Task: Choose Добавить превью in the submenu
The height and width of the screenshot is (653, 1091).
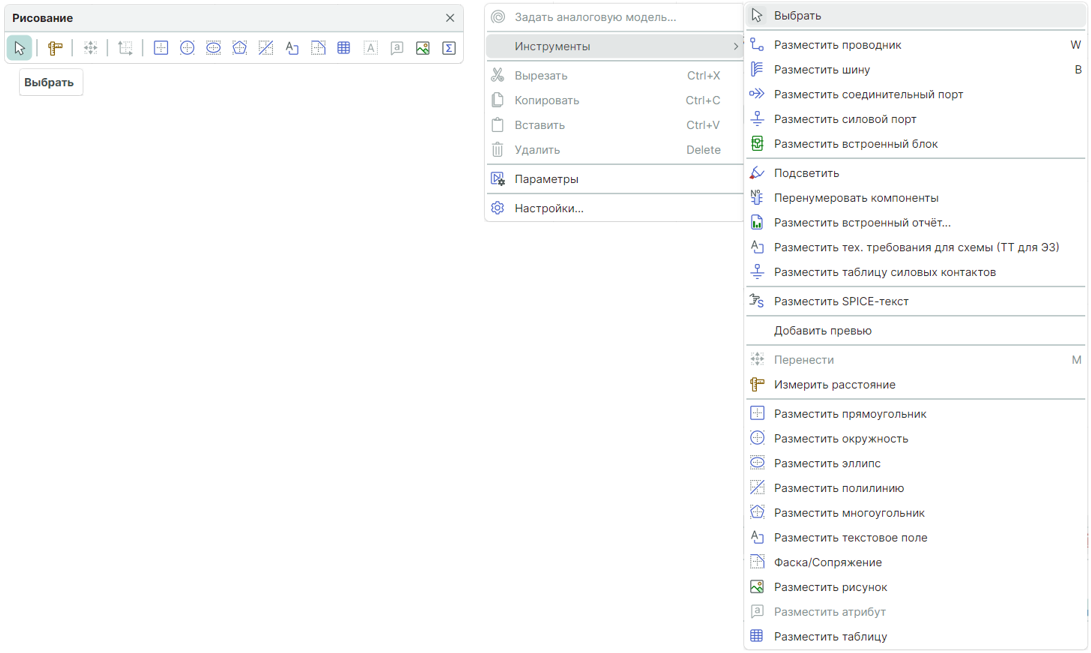Action: pyautogui.click(x=822, y=331)
